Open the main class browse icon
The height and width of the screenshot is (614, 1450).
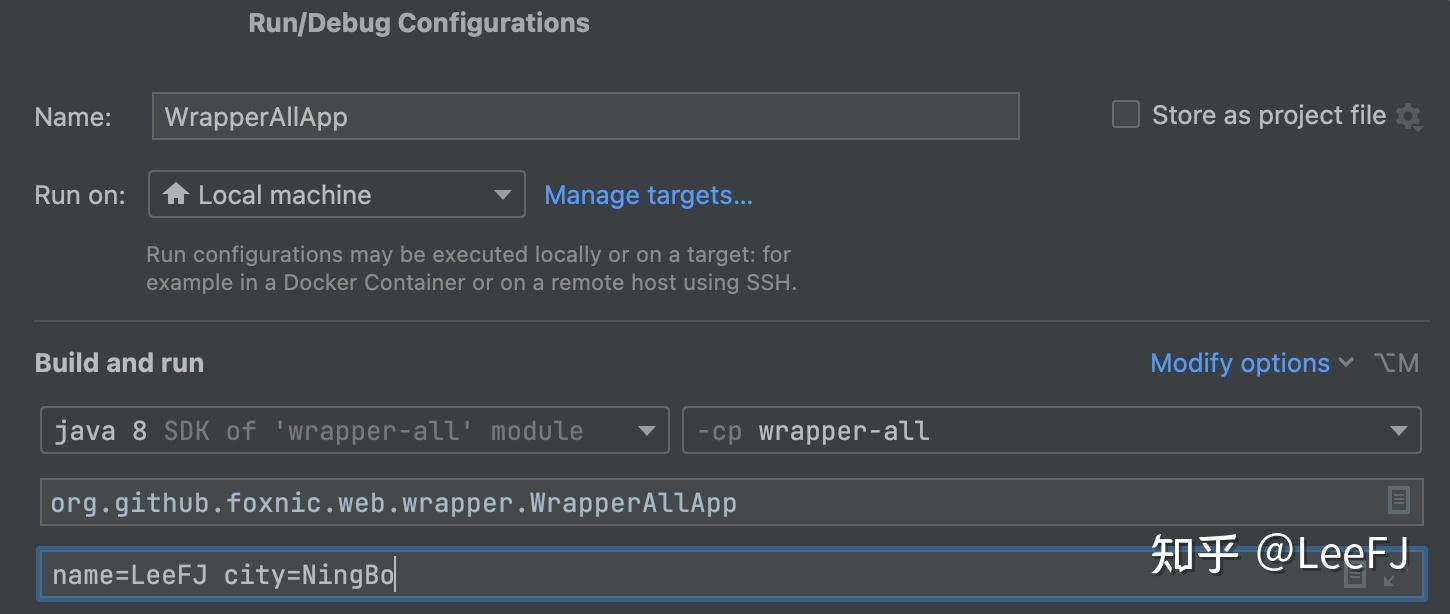tap(1398, 500)
